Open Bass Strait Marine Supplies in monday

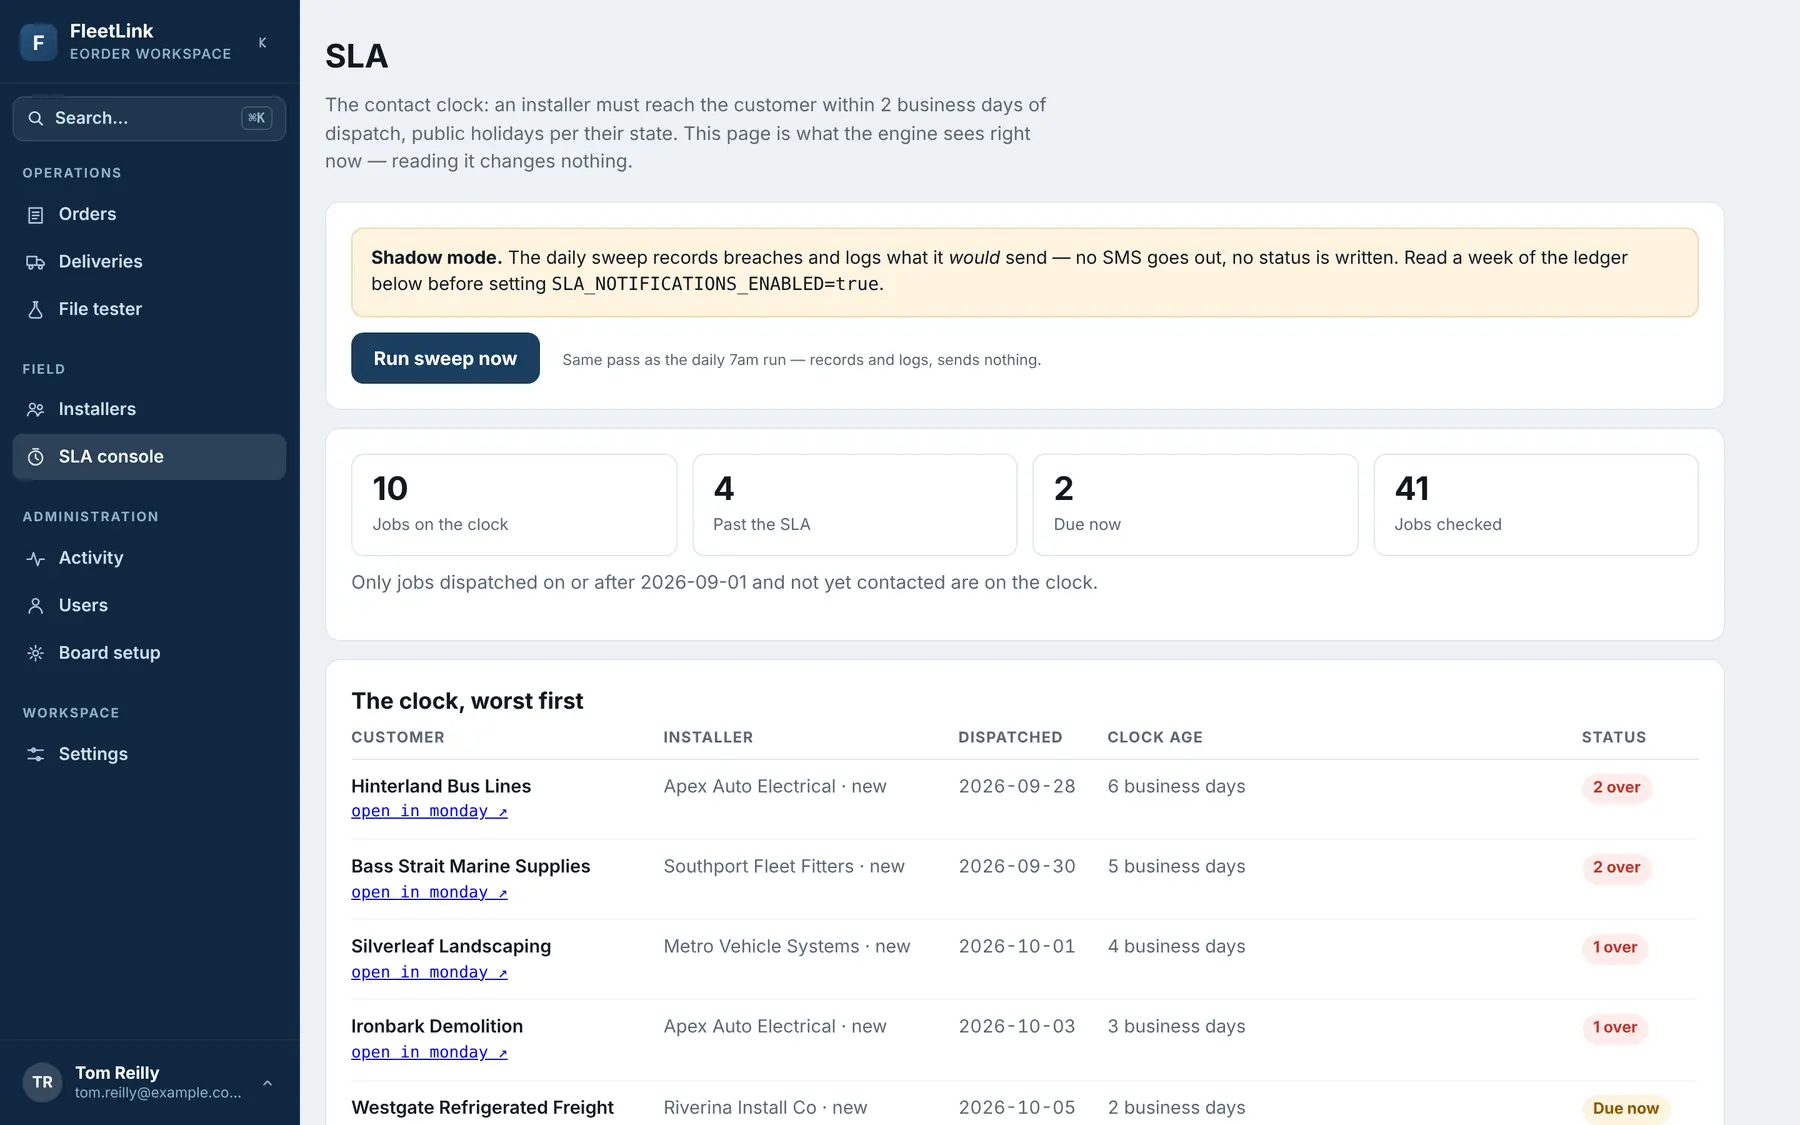[429, 892]
